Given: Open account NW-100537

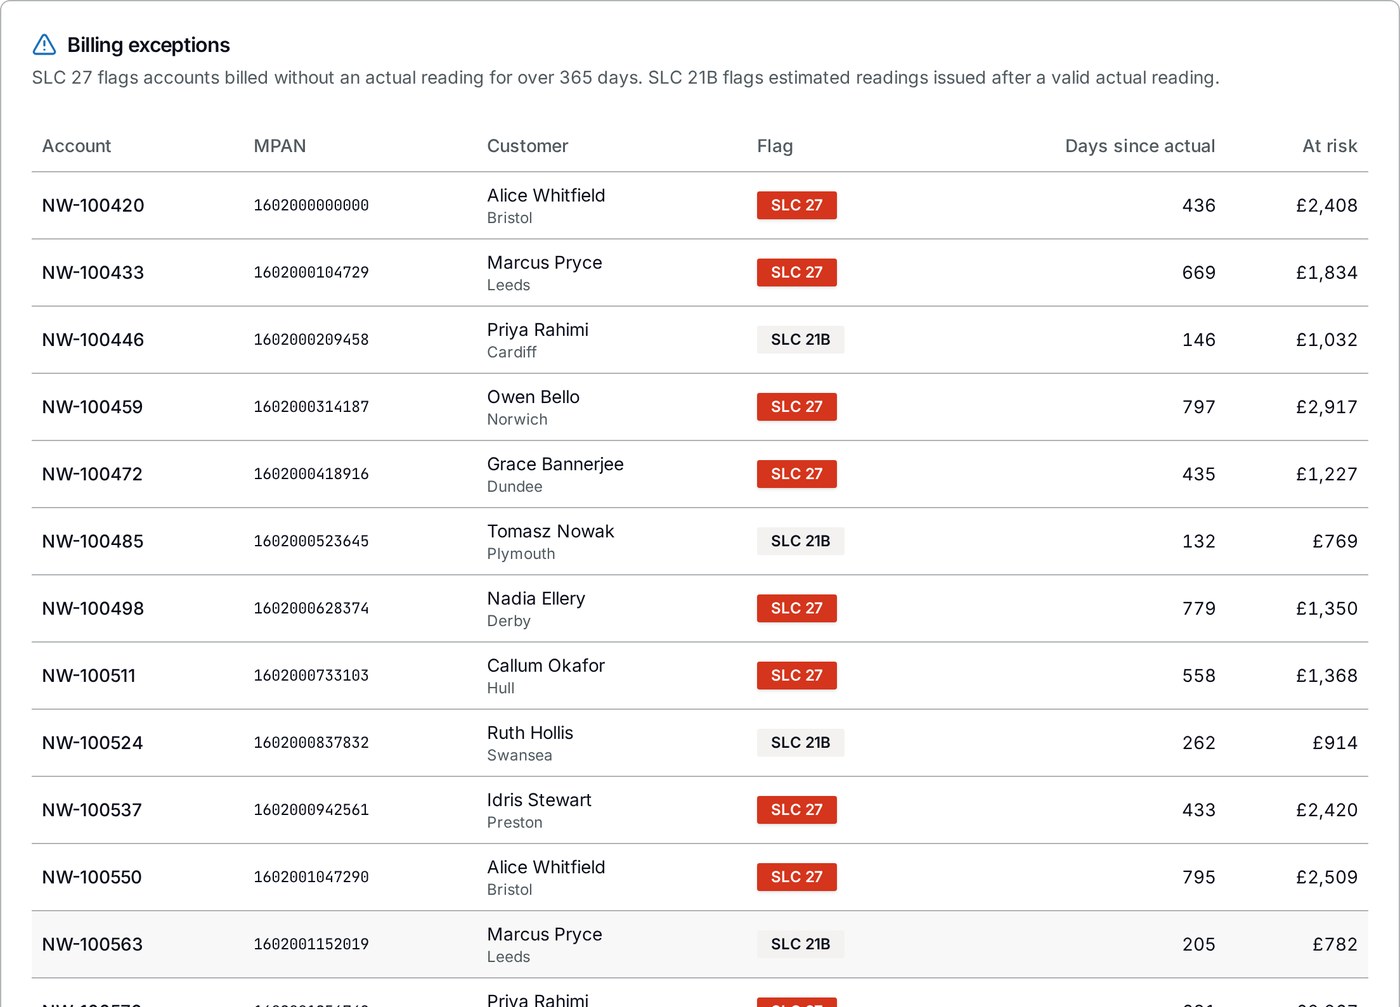Looking at the screenshot, I should (92, 809).
